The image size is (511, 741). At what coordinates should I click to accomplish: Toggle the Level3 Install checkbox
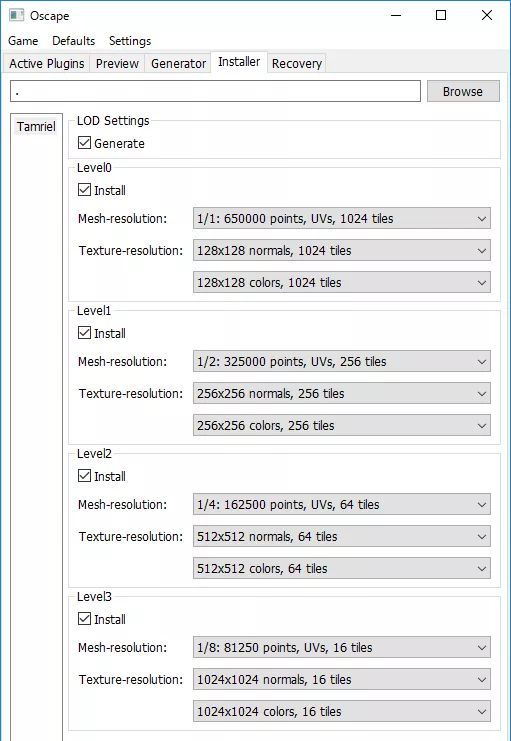(x=84, y=619)
